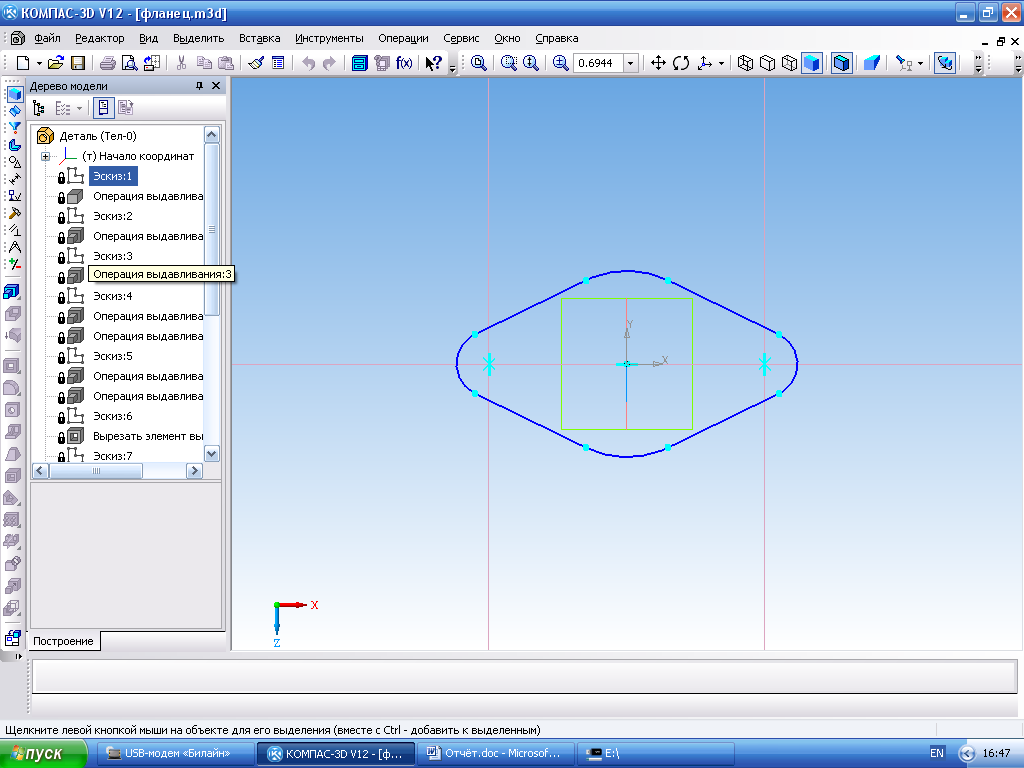The width and height of the screenshot is (1024, 768).
Task: Select Эскиз:4 in the model tree
Action: point(112,296)
